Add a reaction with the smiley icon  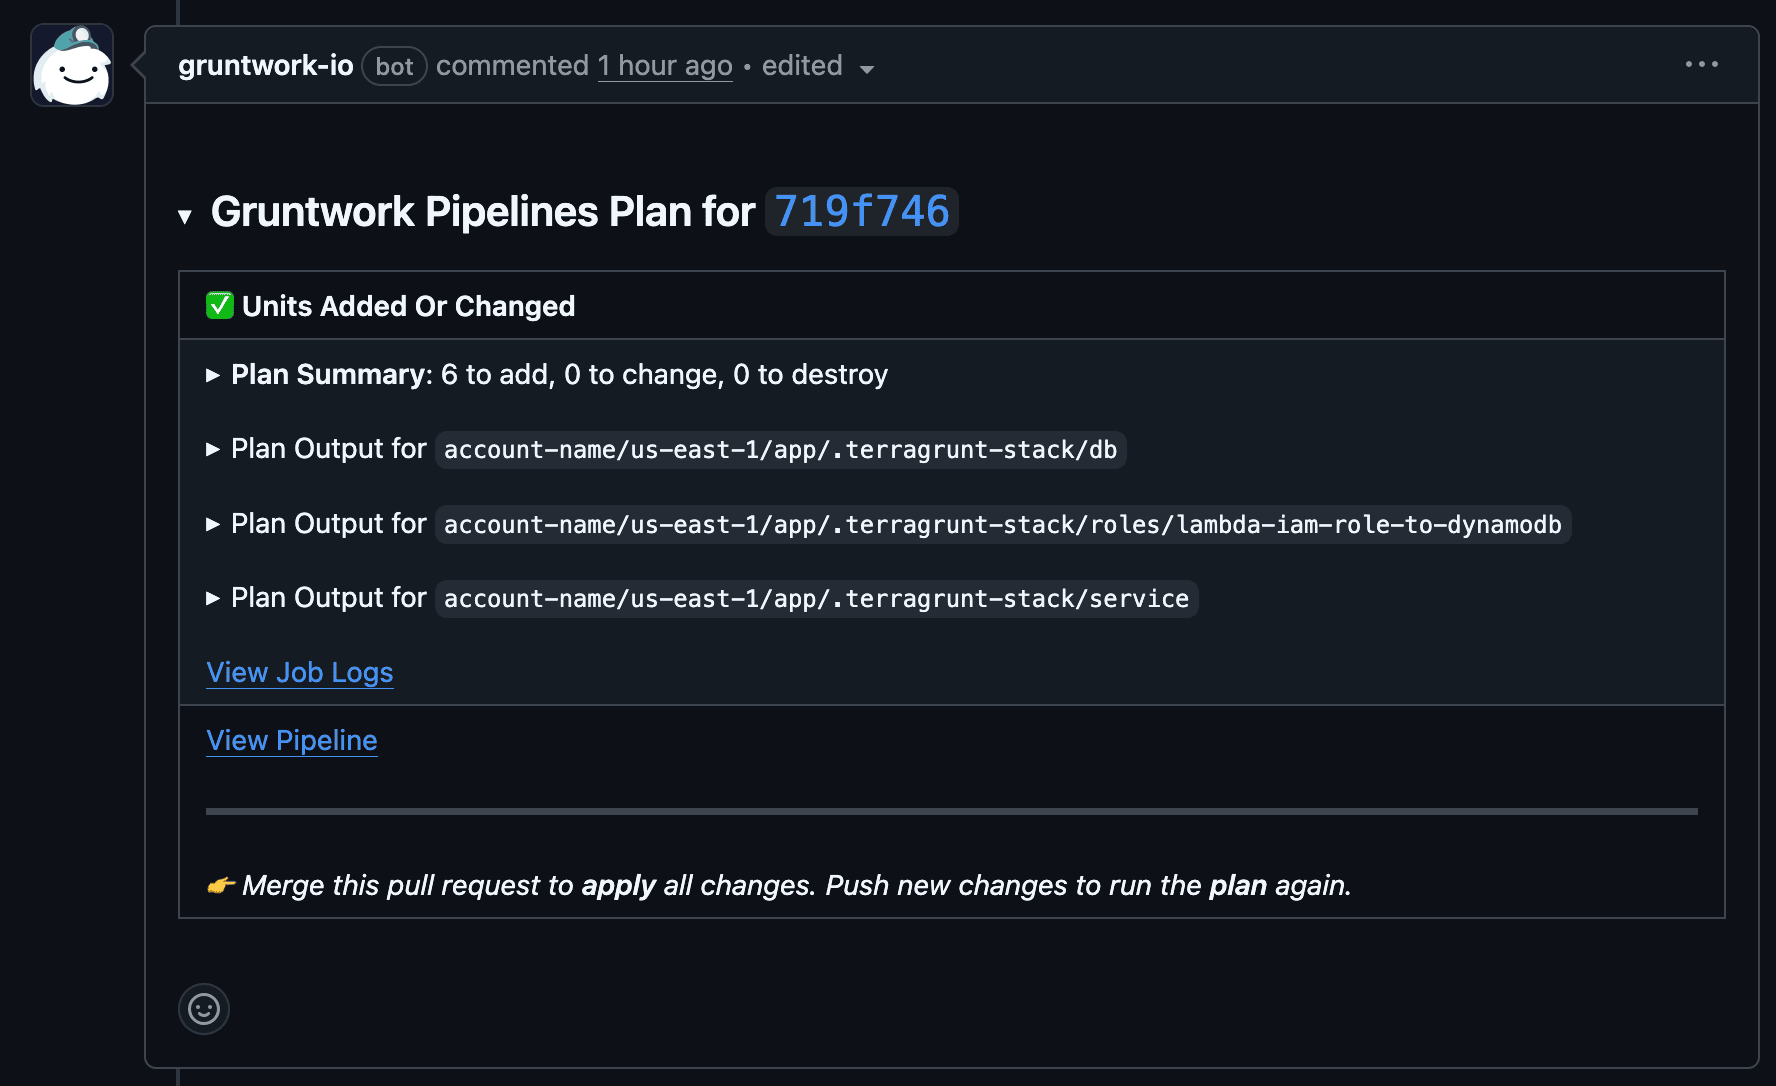click(204, 1009)
